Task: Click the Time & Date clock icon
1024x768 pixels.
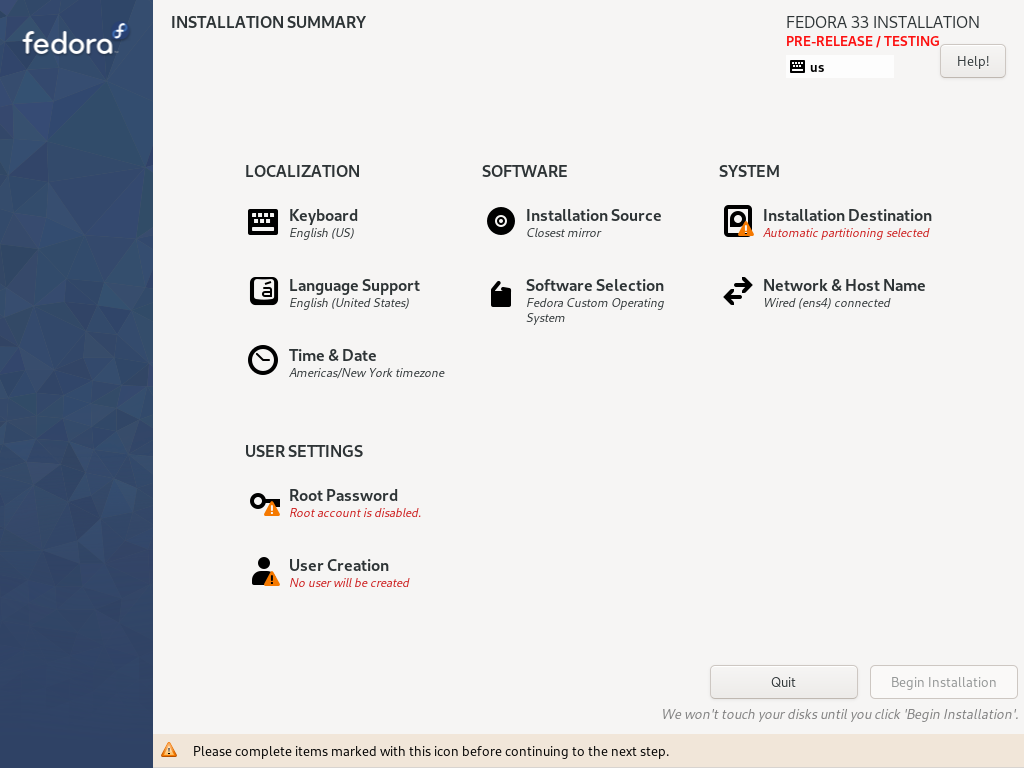Action: (x=263, y=360)
